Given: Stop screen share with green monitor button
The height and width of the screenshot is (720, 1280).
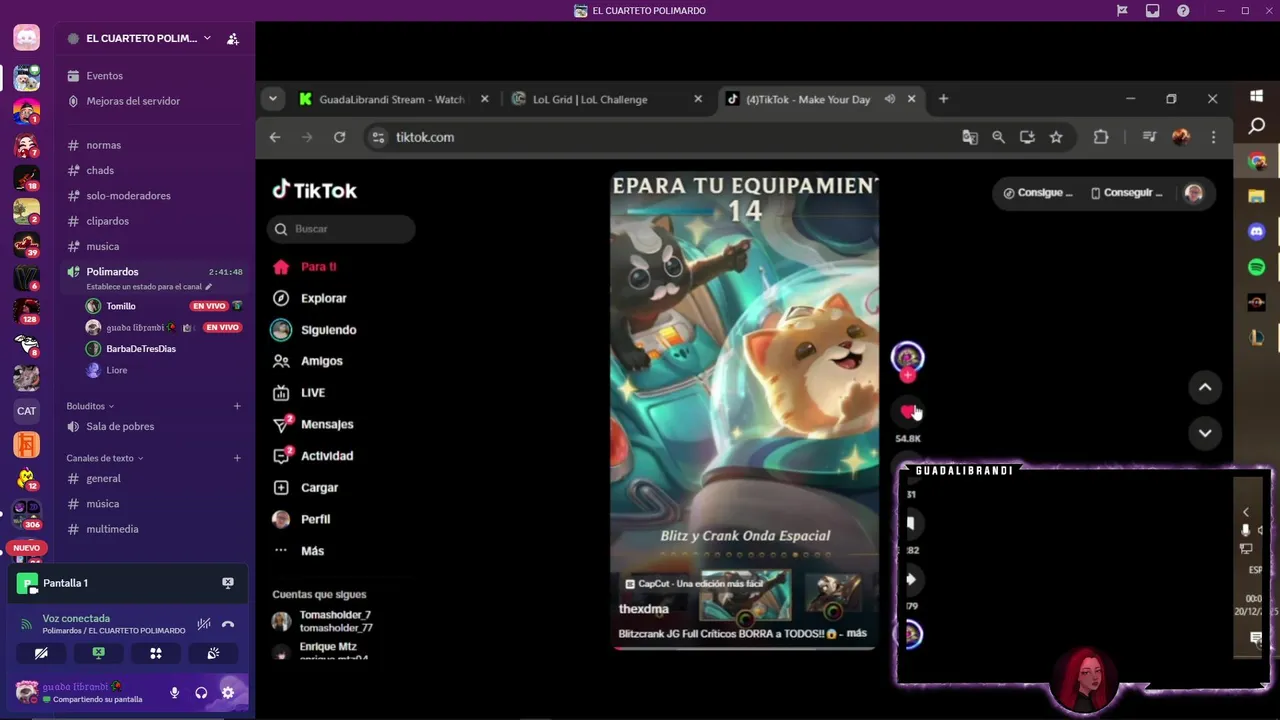Looking at the screenshot, I should 98,653.
